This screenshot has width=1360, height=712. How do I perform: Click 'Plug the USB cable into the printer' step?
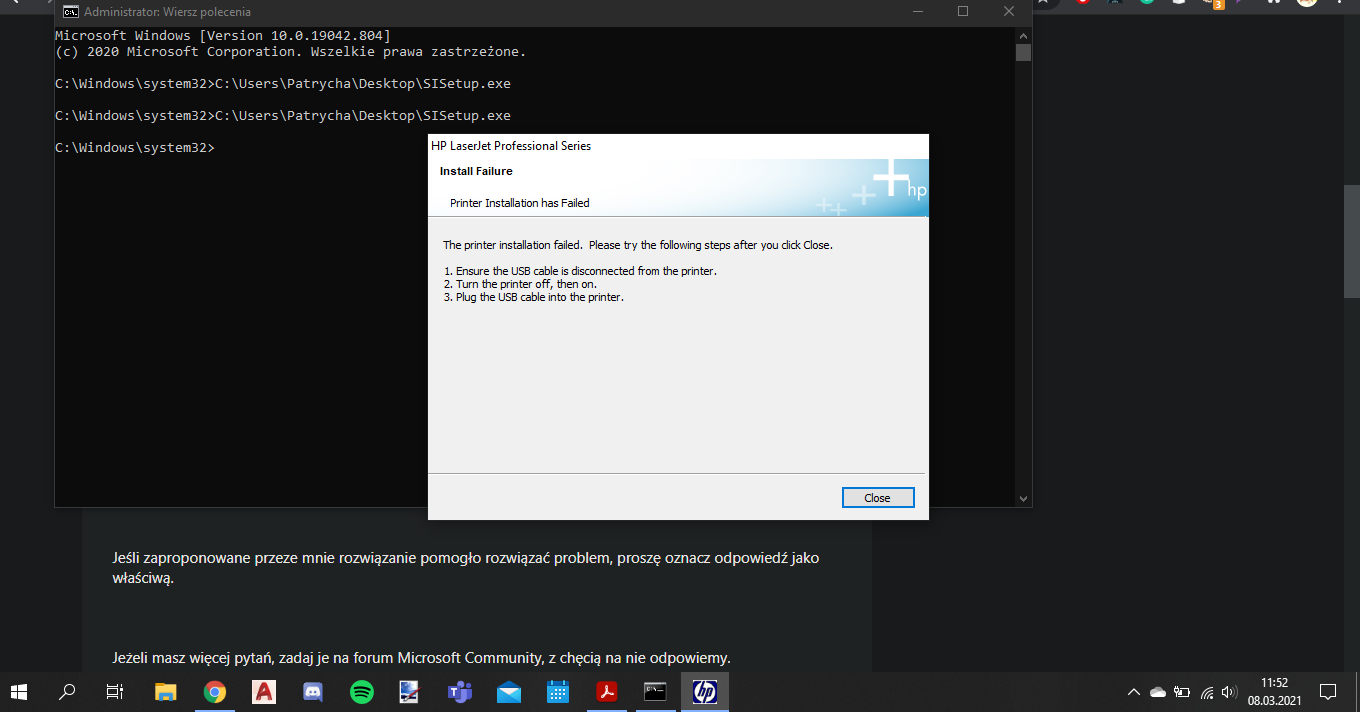pos(534,297)
